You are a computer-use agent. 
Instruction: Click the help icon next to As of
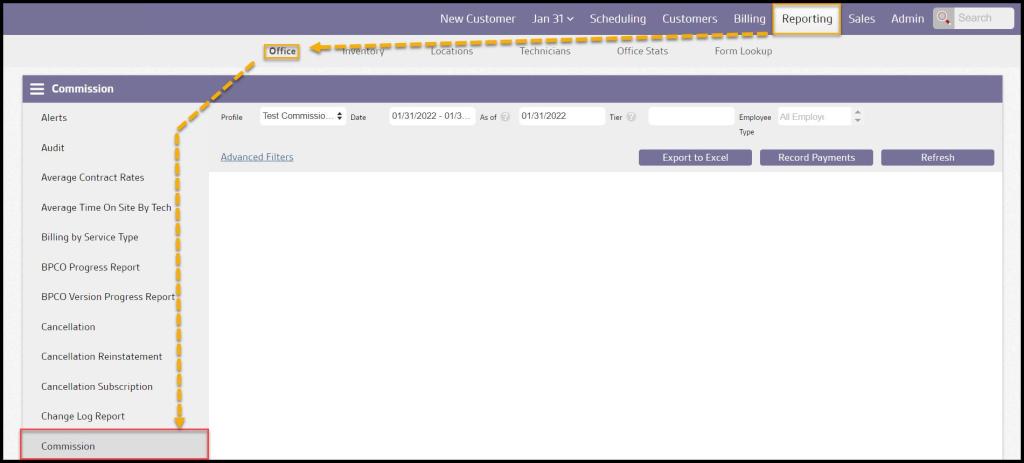click(x=505, y=117)
